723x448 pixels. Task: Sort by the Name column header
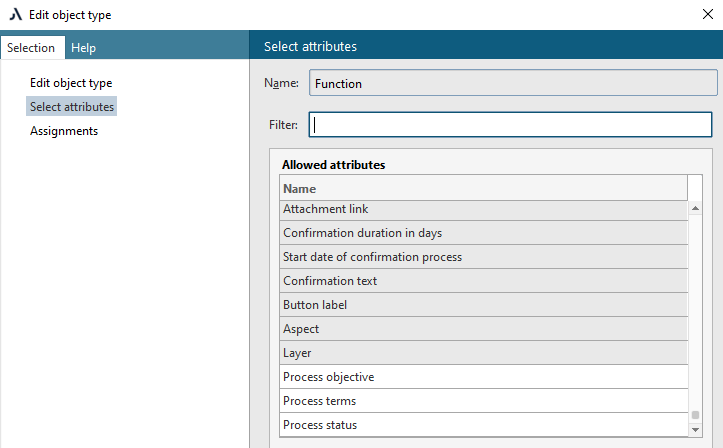pos(483,189)
